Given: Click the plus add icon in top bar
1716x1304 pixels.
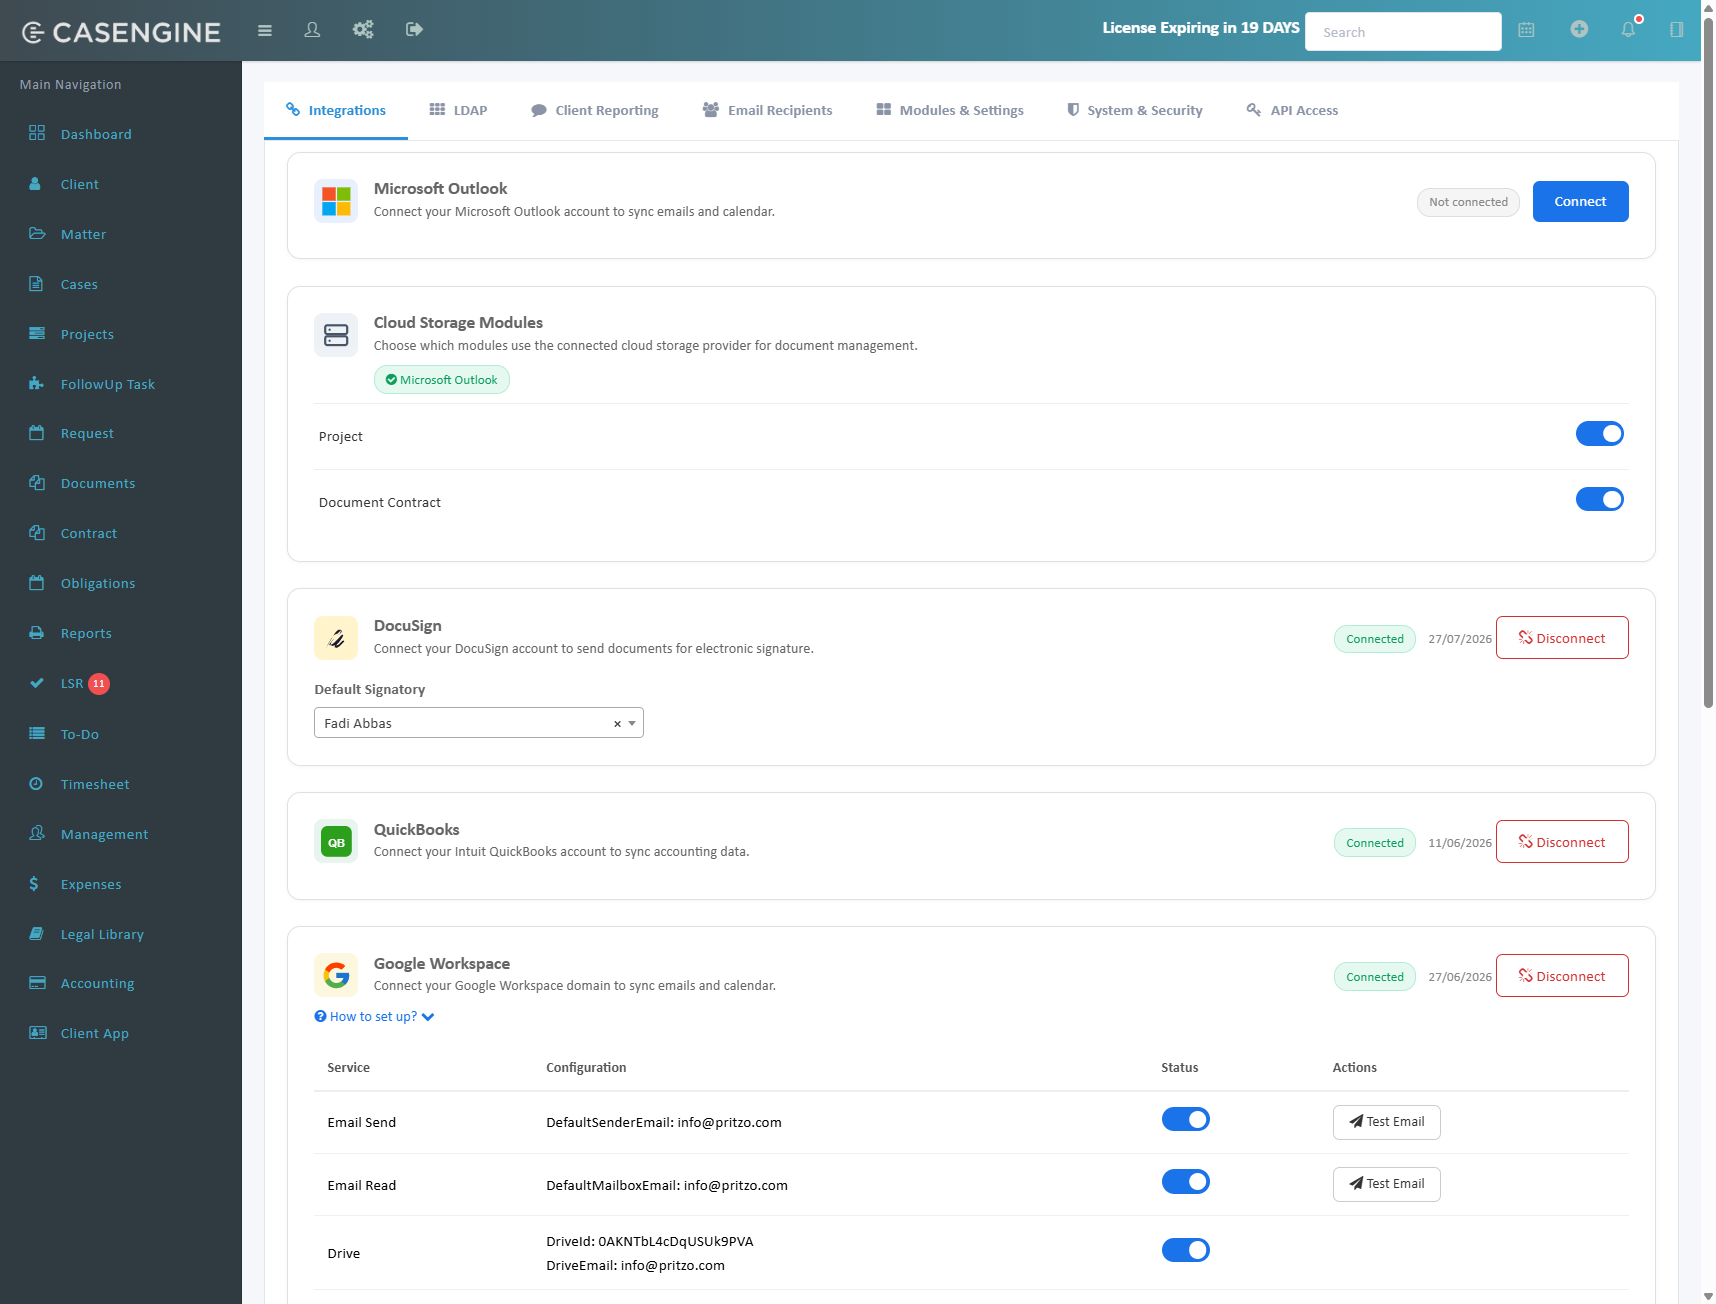Looking at the screenshot, I should [1579, 29].
